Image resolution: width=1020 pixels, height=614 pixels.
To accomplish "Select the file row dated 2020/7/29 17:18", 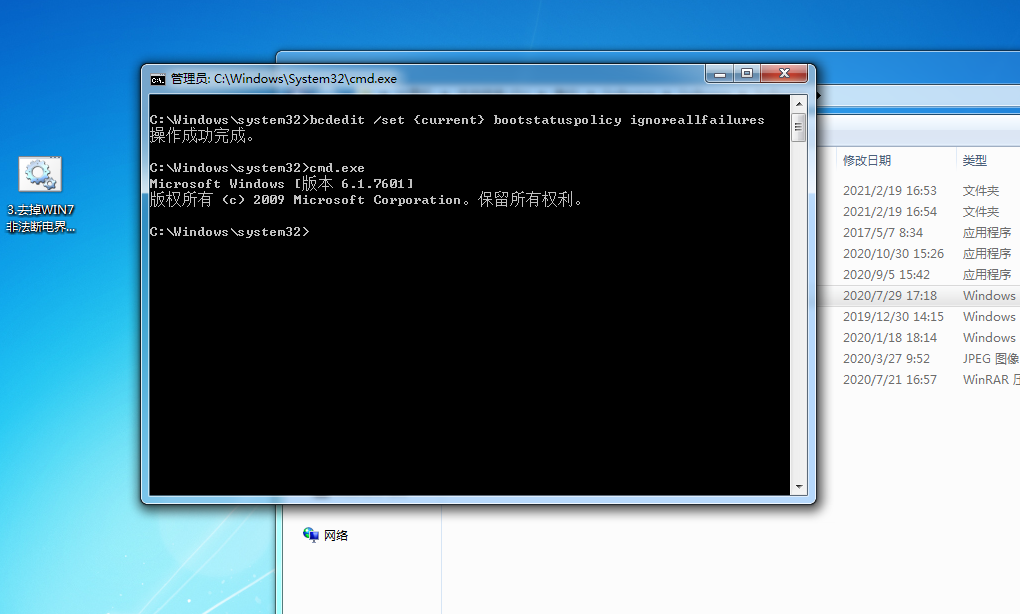I will [890, 296].
